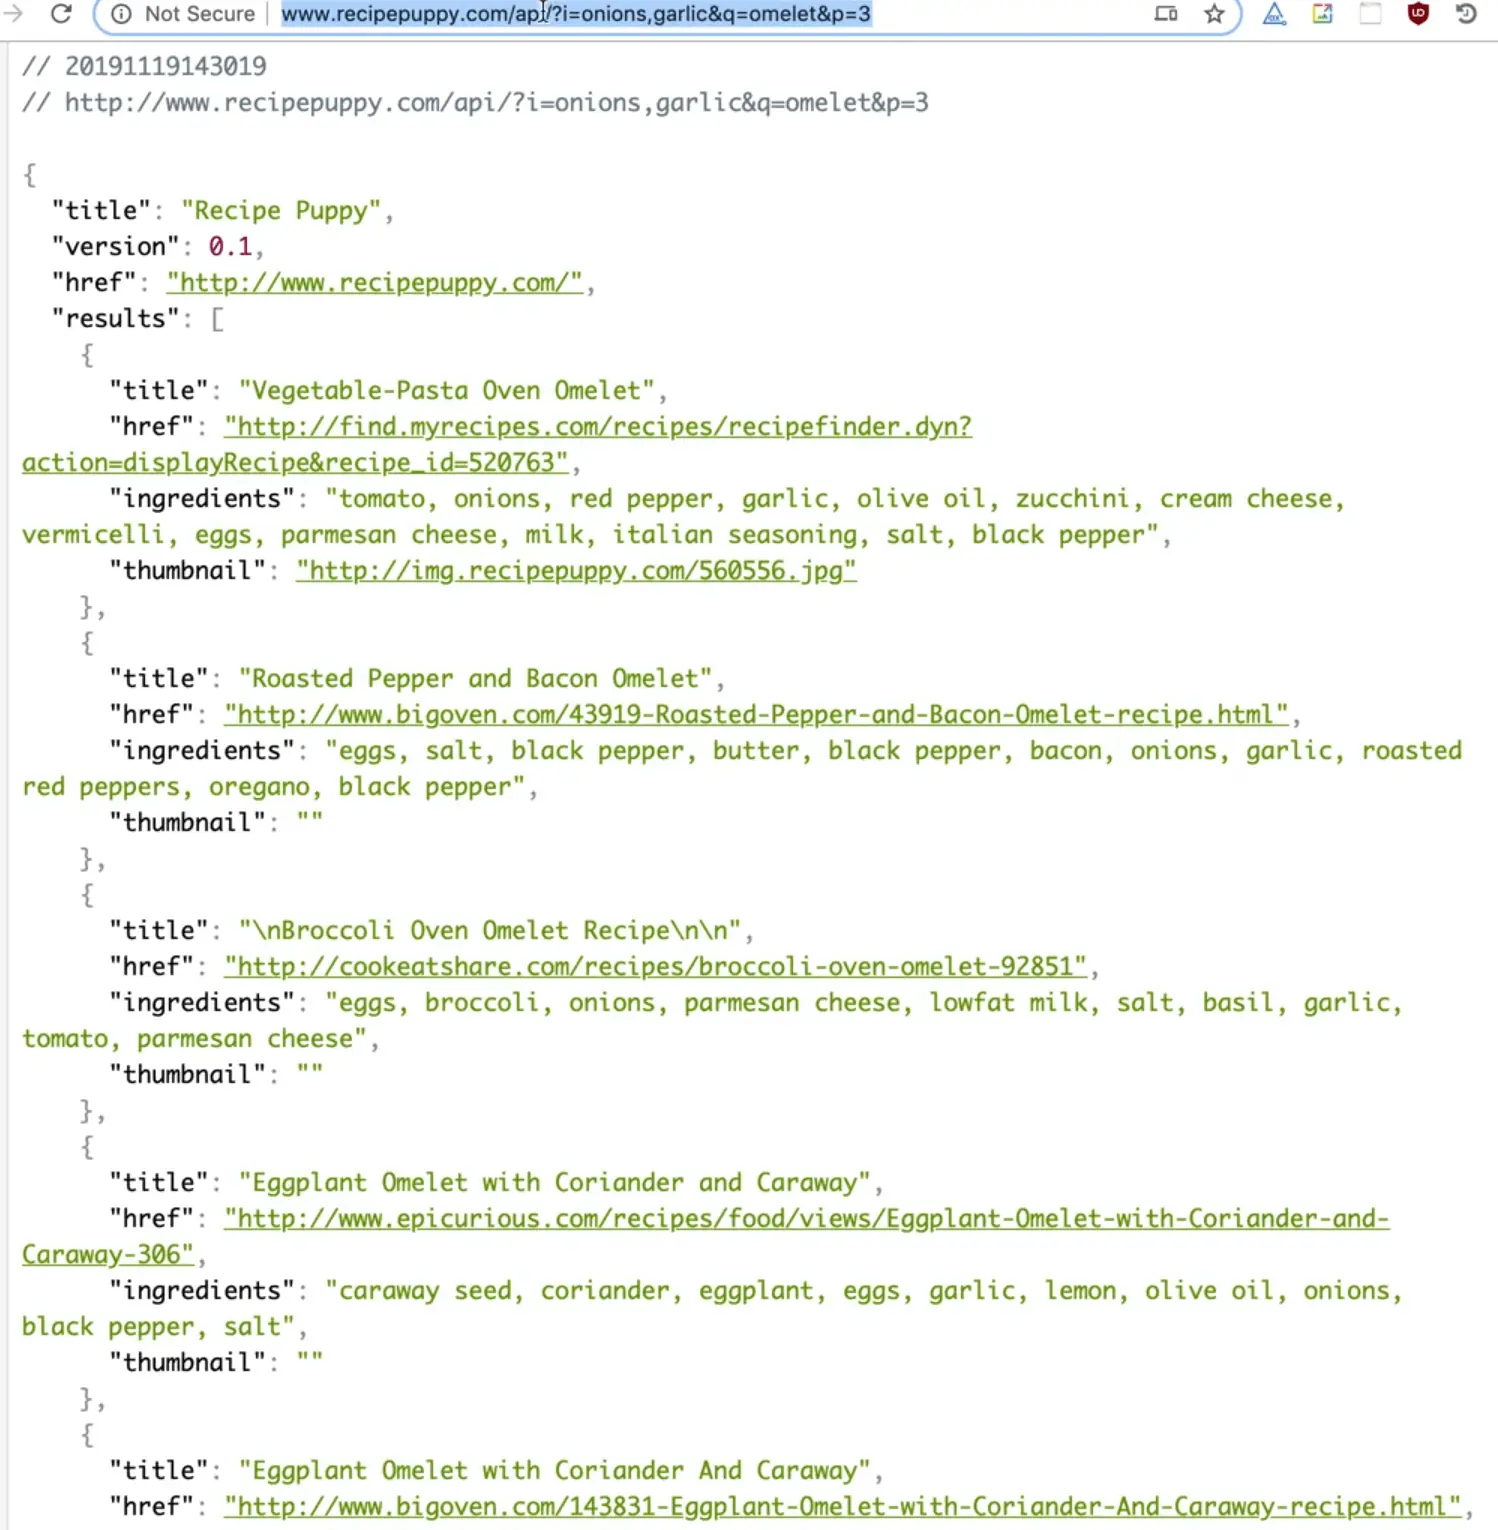Click the screen cast icon in address bar
The height and width of the screenshot is (1530, 1498).
pos(1166,14)
